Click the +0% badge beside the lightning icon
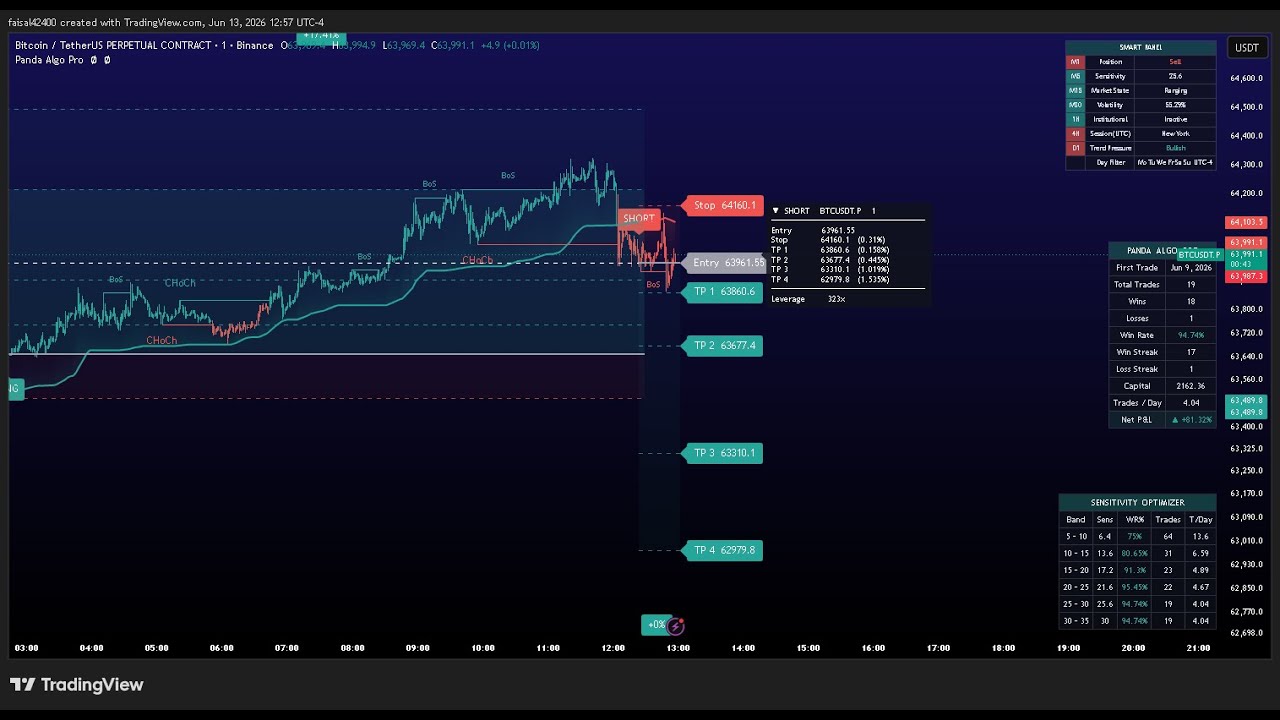The width and height of the screenshot is (1280, 720). [x=655, y=625]
